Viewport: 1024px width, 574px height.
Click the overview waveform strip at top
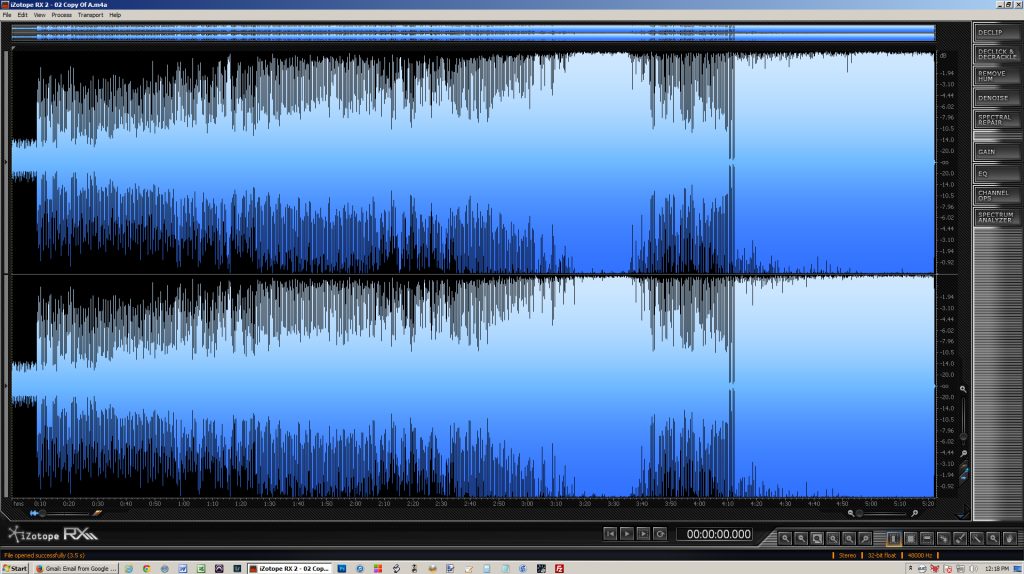tap(473, 33)
